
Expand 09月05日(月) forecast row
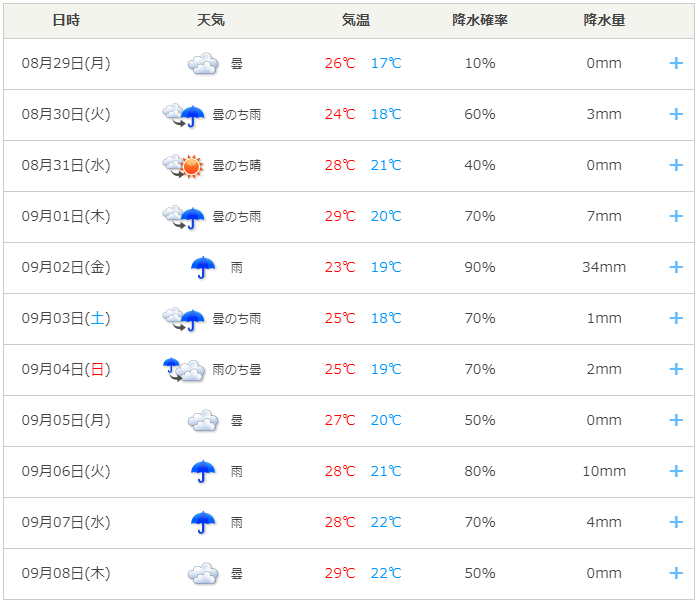676,420
